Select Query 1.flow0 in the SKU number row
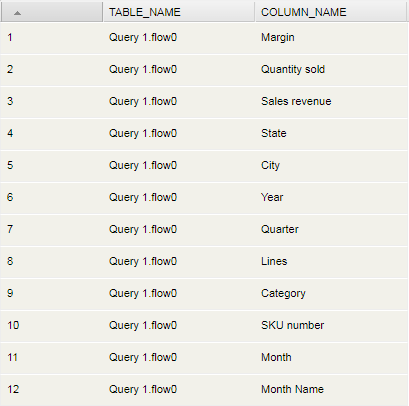 tap(143, 325)
